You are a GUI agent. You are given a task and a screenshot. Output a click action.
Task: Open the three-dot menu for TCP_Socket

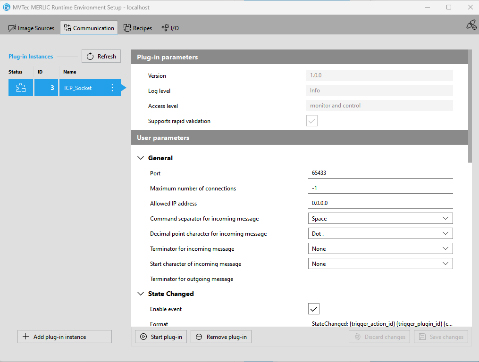coord(112,88)
